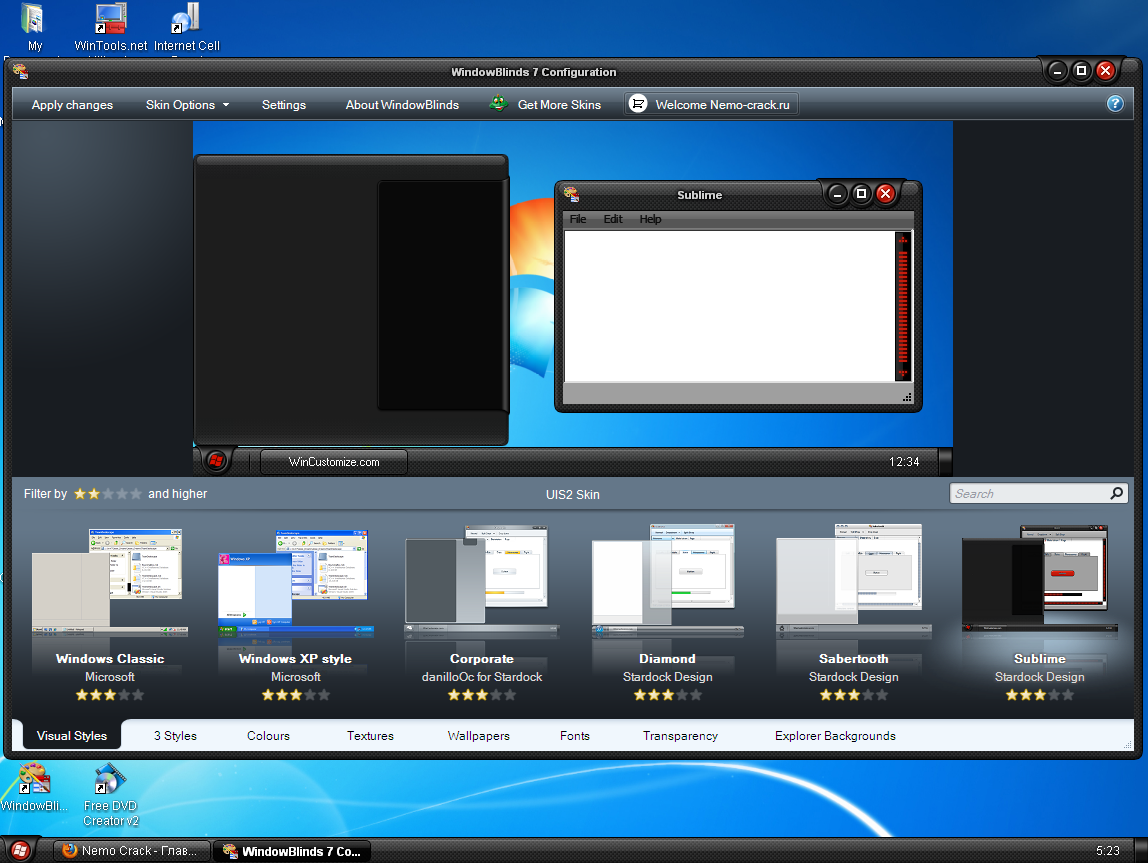Switch to Nemo Crack taskbar window
This screenshot has height=863, width=1148.
pyautogui.click(x=133, y=851)
